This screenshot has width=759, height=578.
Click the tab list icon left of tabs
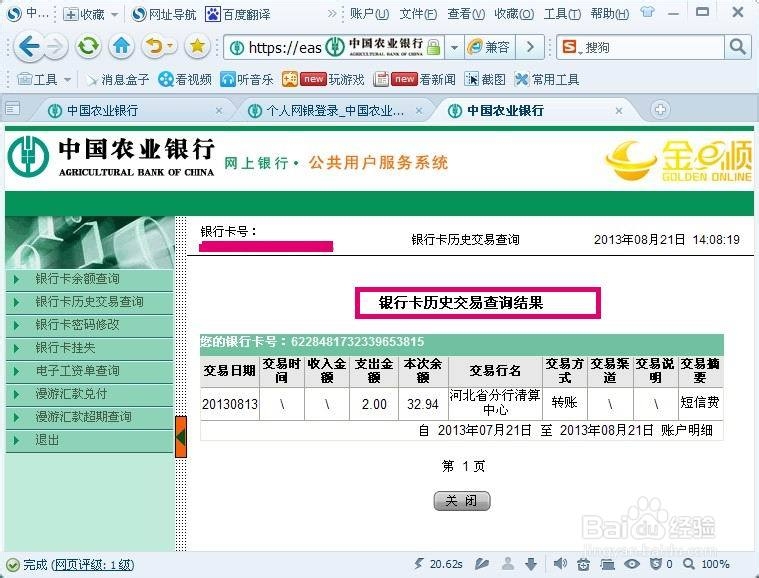click(13, 108)
